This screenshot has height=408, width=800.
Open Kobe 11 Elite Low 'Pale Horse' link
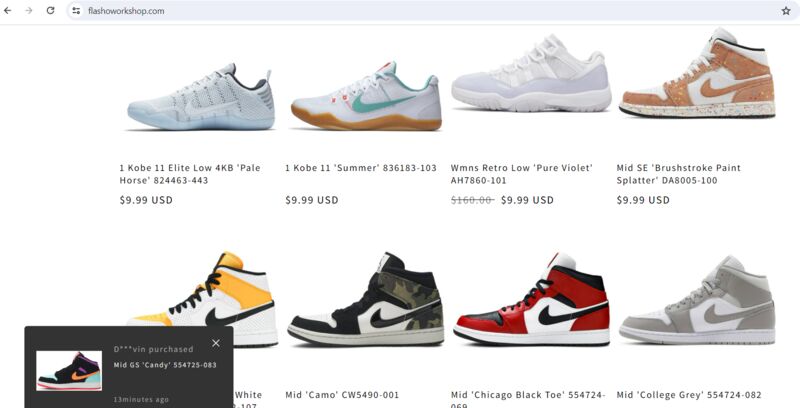190,174
